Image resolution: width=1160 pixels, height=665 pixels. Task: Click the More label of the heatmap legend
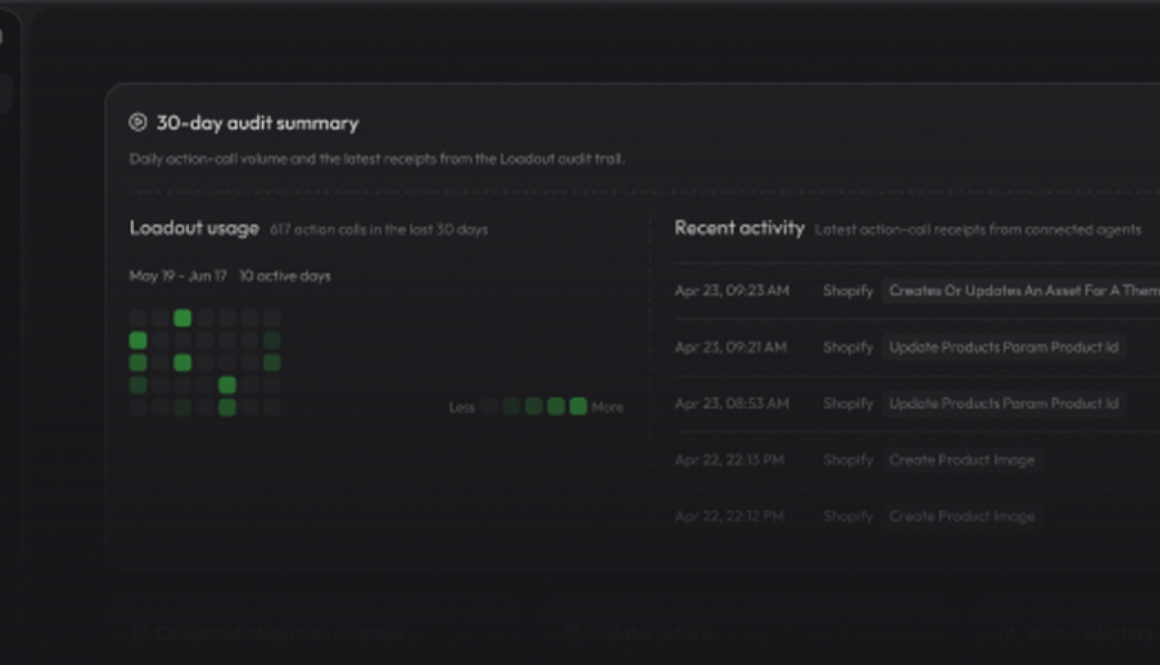[x=607, y=408]
